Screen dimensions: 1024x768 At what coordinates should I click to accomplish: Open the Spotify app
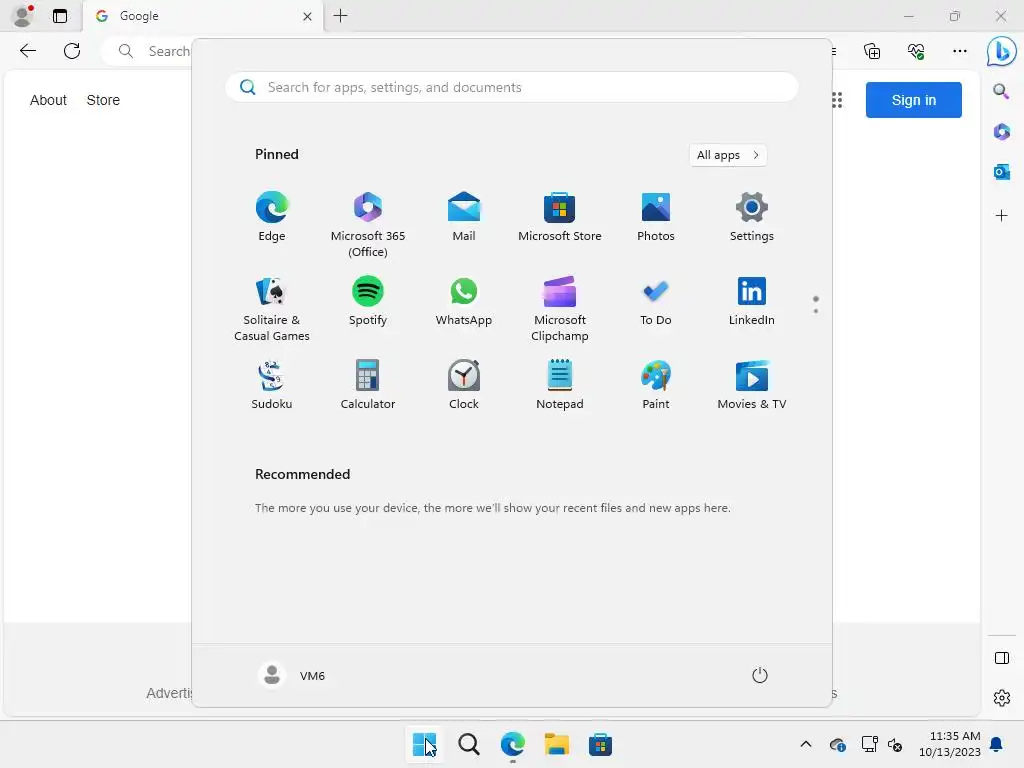coord(368,301)
